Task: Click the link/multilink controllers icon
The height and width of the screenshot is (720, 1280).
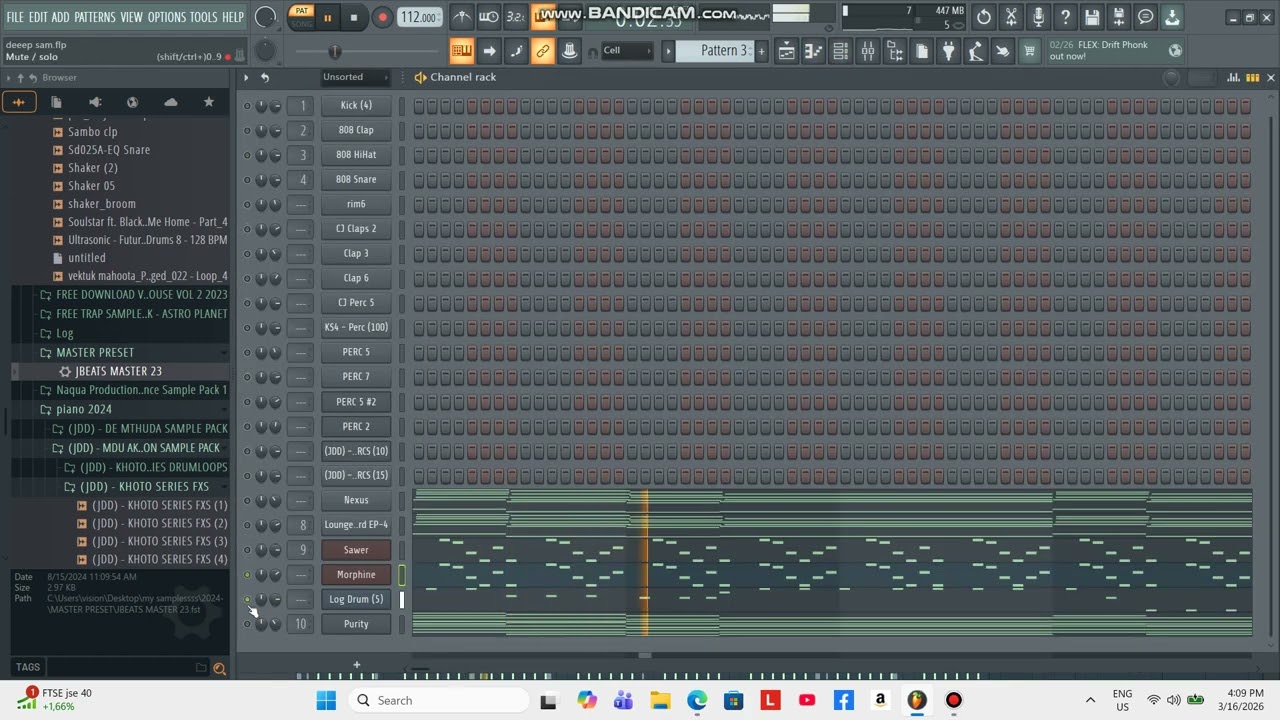Action: 543,51
